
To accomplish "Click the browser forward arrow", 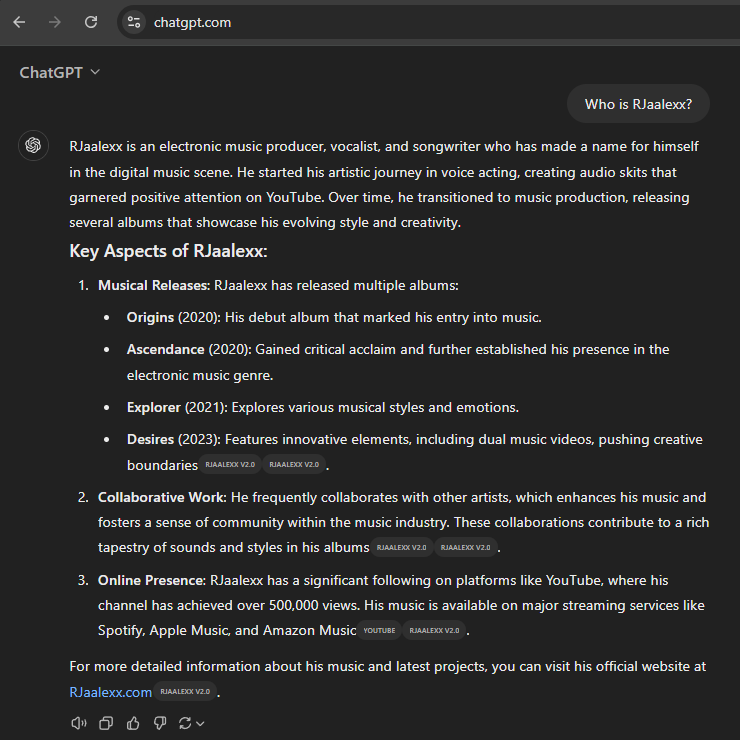I will (x=55, y=22).
